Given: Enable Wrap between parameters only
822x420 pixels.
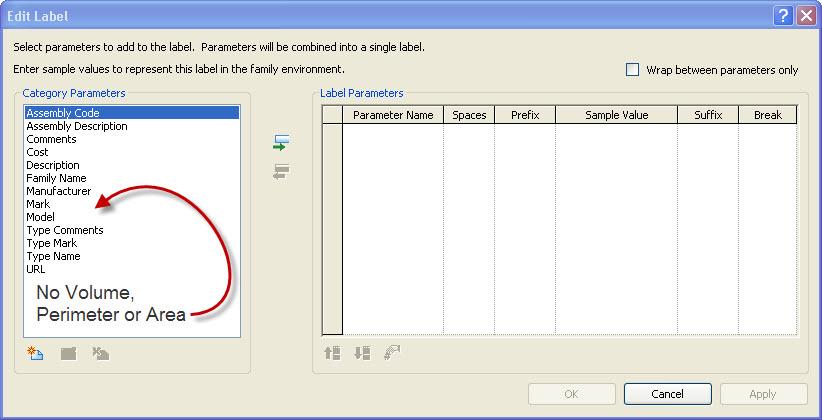Looking at the screenshot, I should pyautogui.click(x=633, y=70).
